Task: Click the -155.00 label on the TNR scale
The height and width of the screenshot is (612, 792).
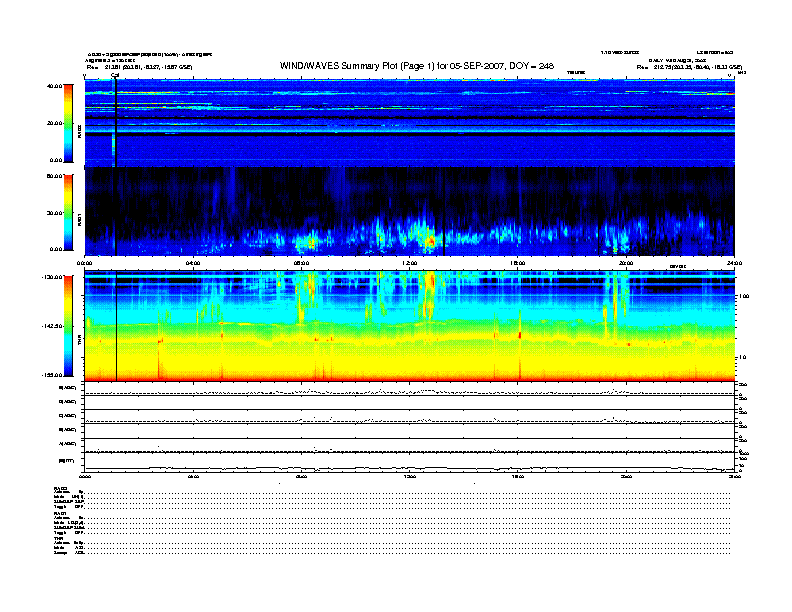Action: pos(52,375)
